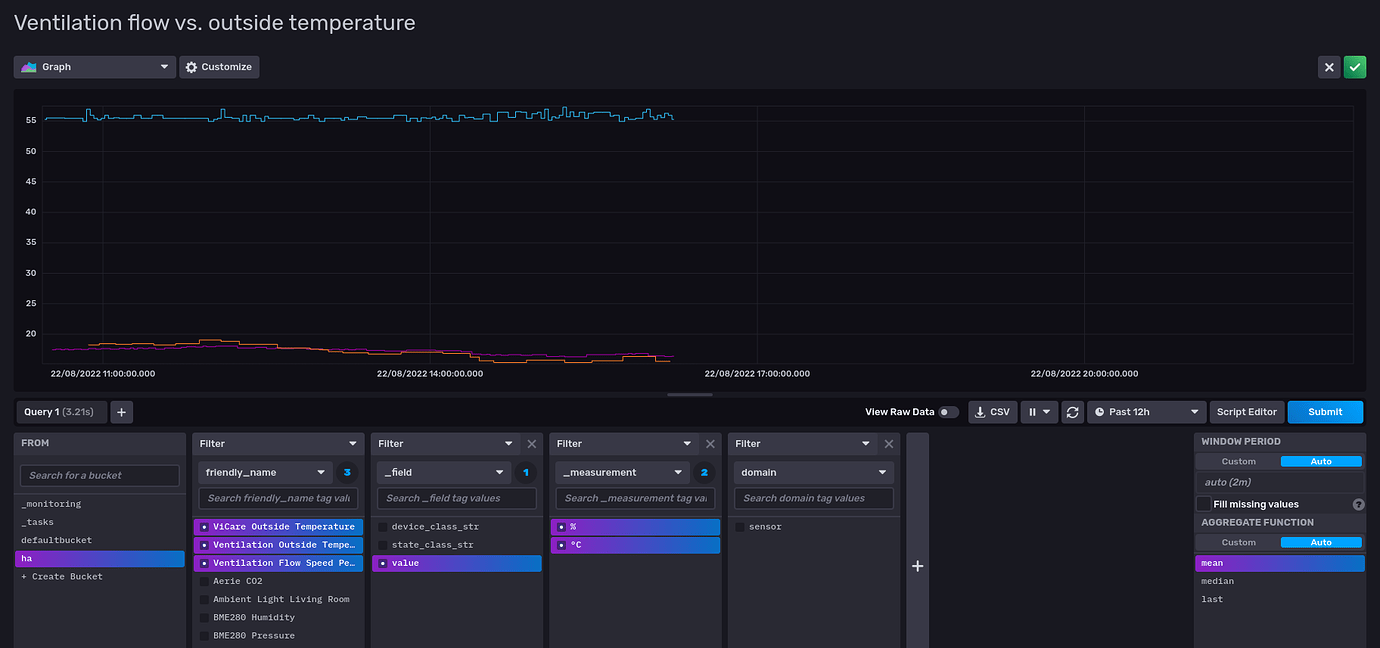Deselect the % measurement

tap(635, 527)
